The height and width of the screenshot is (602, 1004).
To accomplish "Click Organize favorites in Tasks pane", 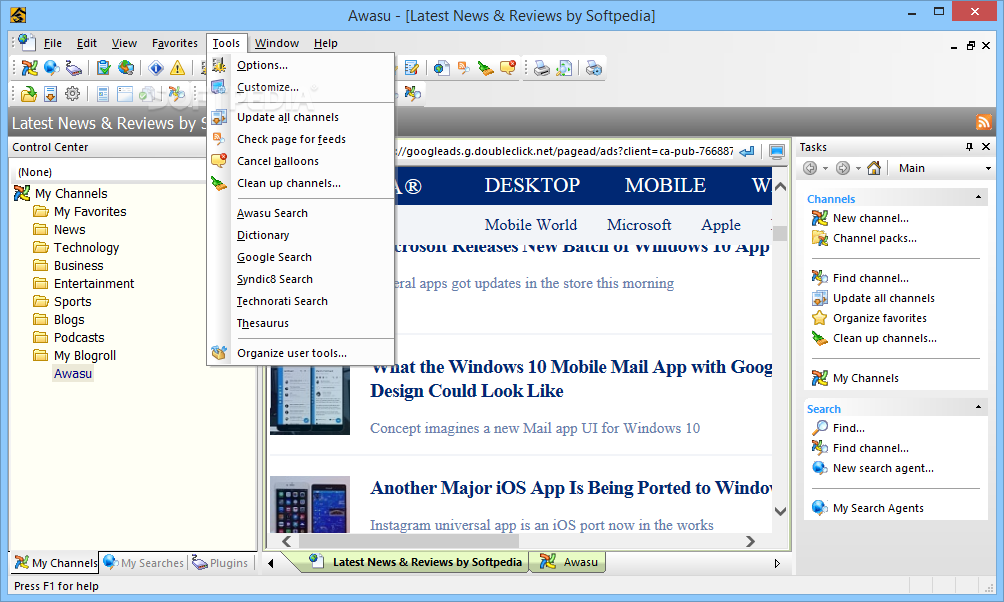I will 879,318.
